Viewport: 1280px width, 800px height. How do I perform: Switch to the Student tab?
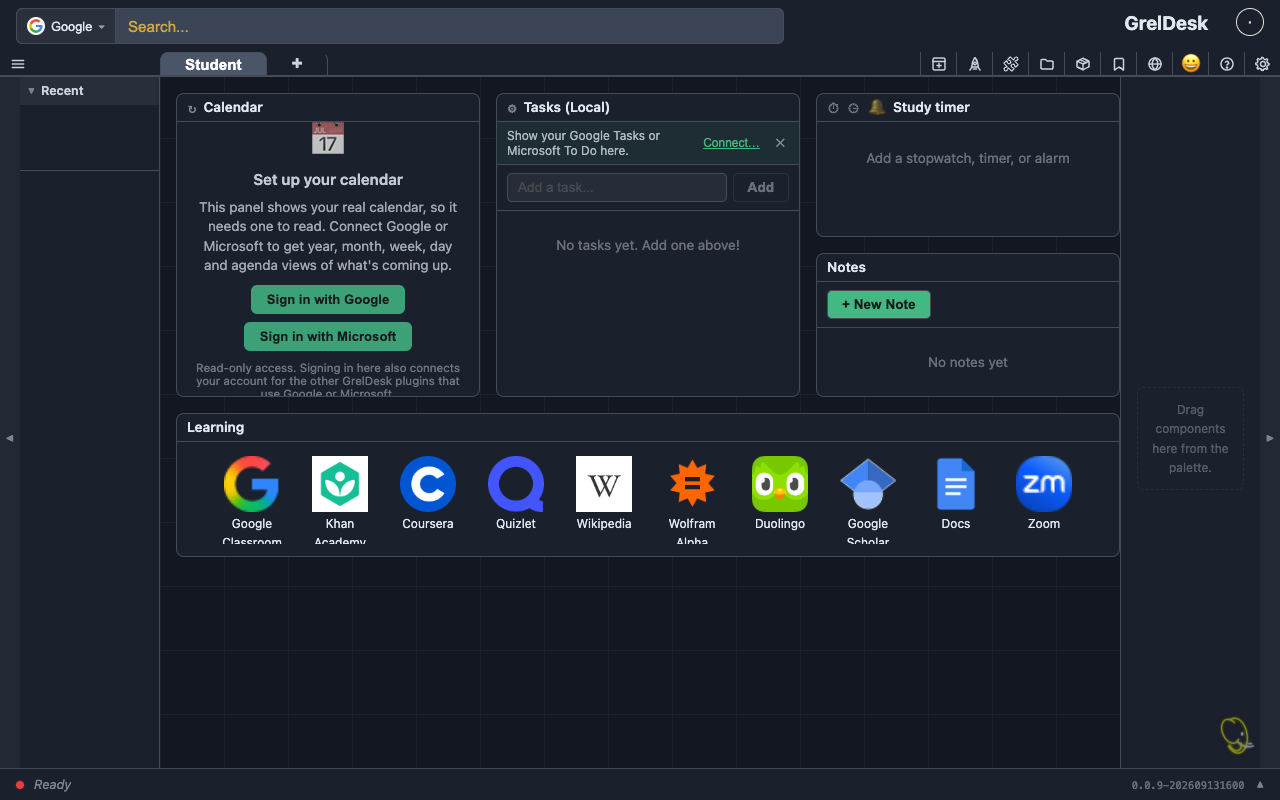click(x=213, y=64)
